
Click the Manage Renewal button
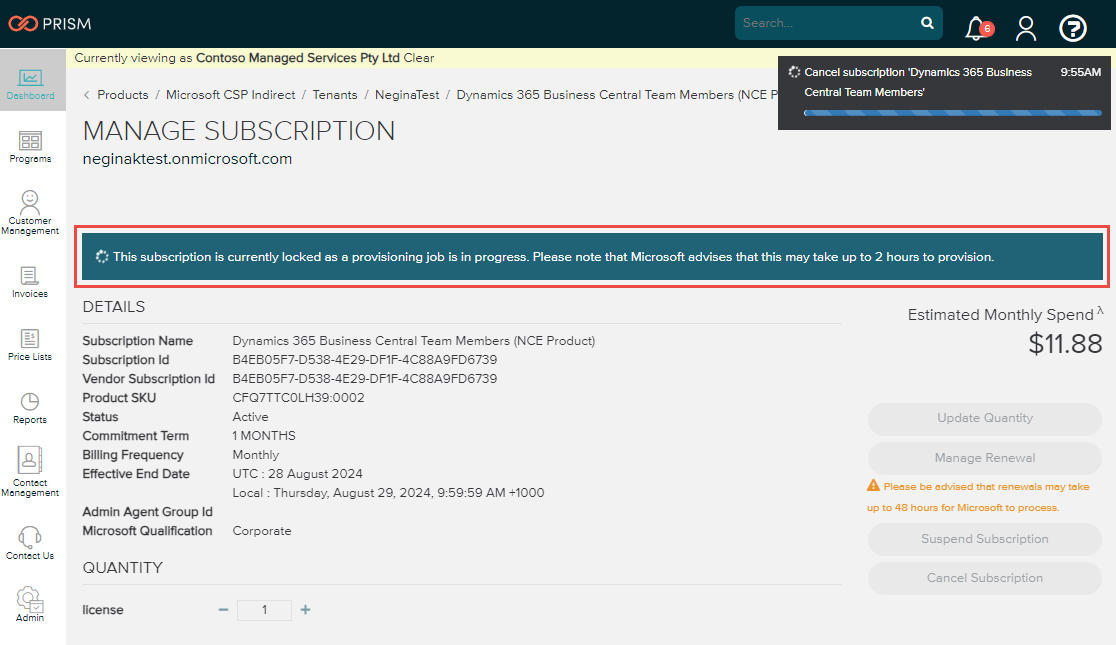pos(984,458)
